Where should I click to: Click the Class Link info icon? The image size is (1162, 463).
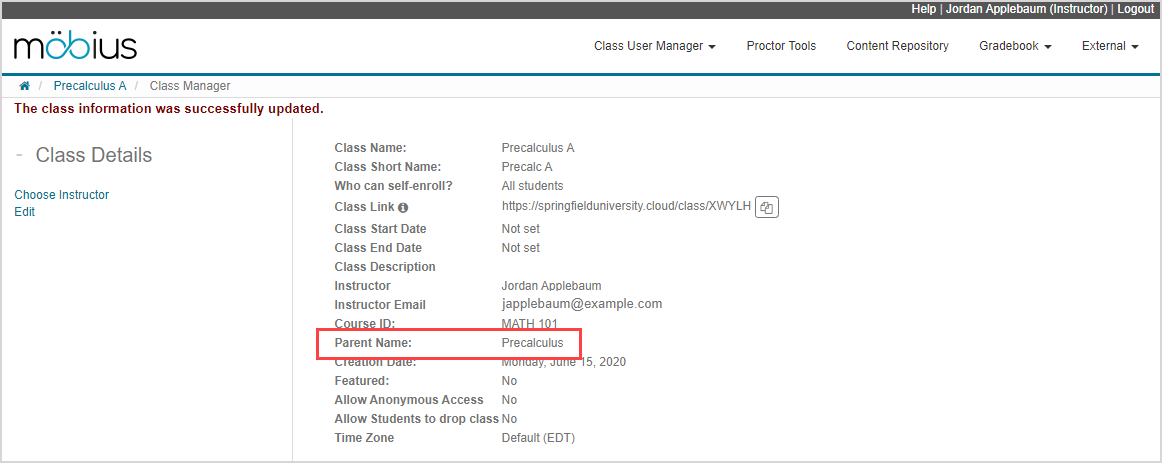pos(403,208)
